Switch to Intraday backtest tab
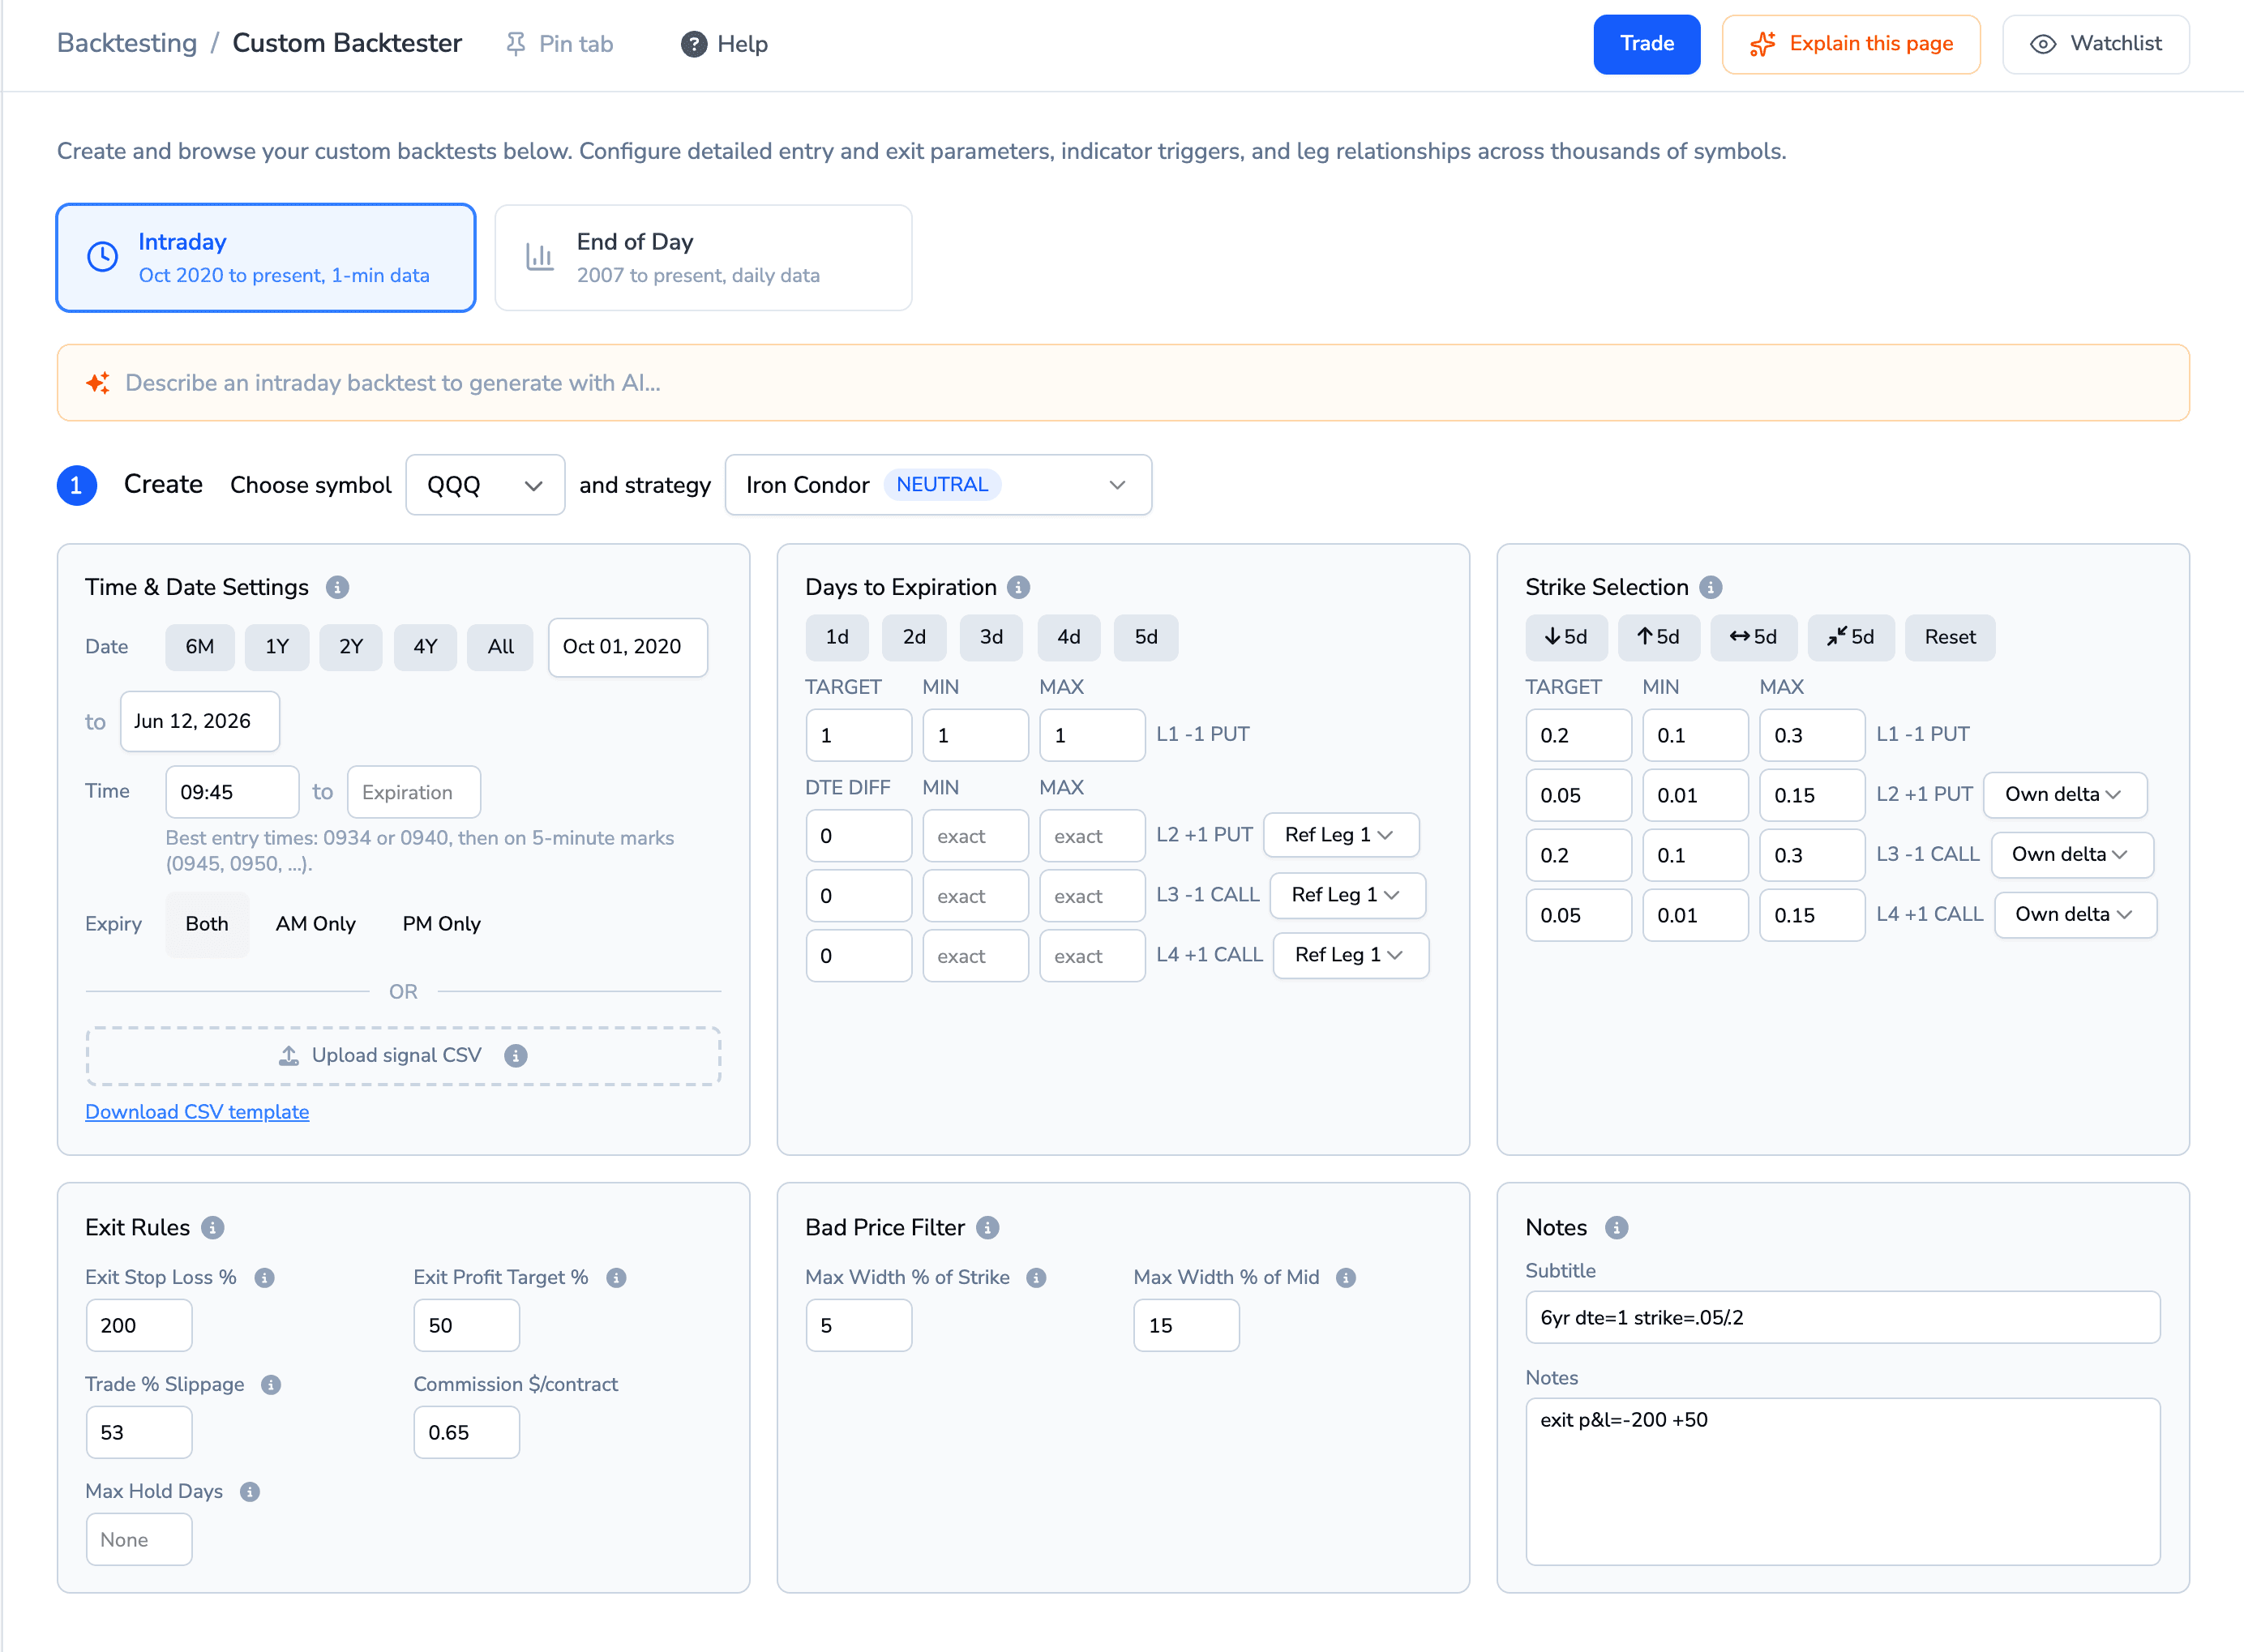The image size is (2244, 1652). (266, 258)
